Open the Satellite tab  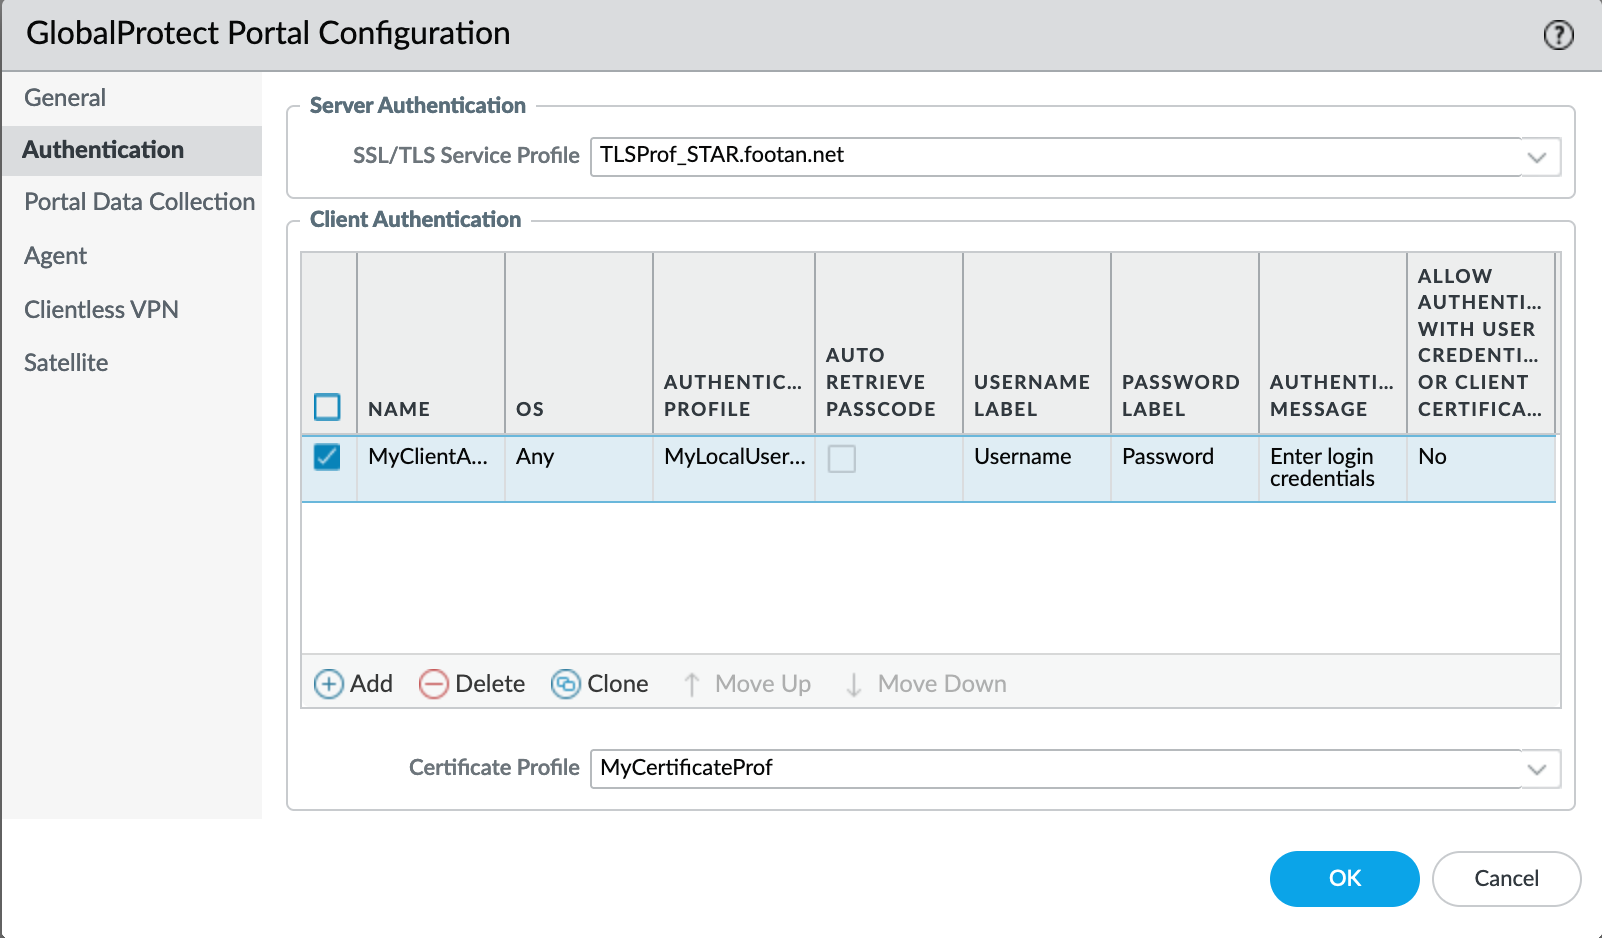pyautogui.click(x=132, y=363)
